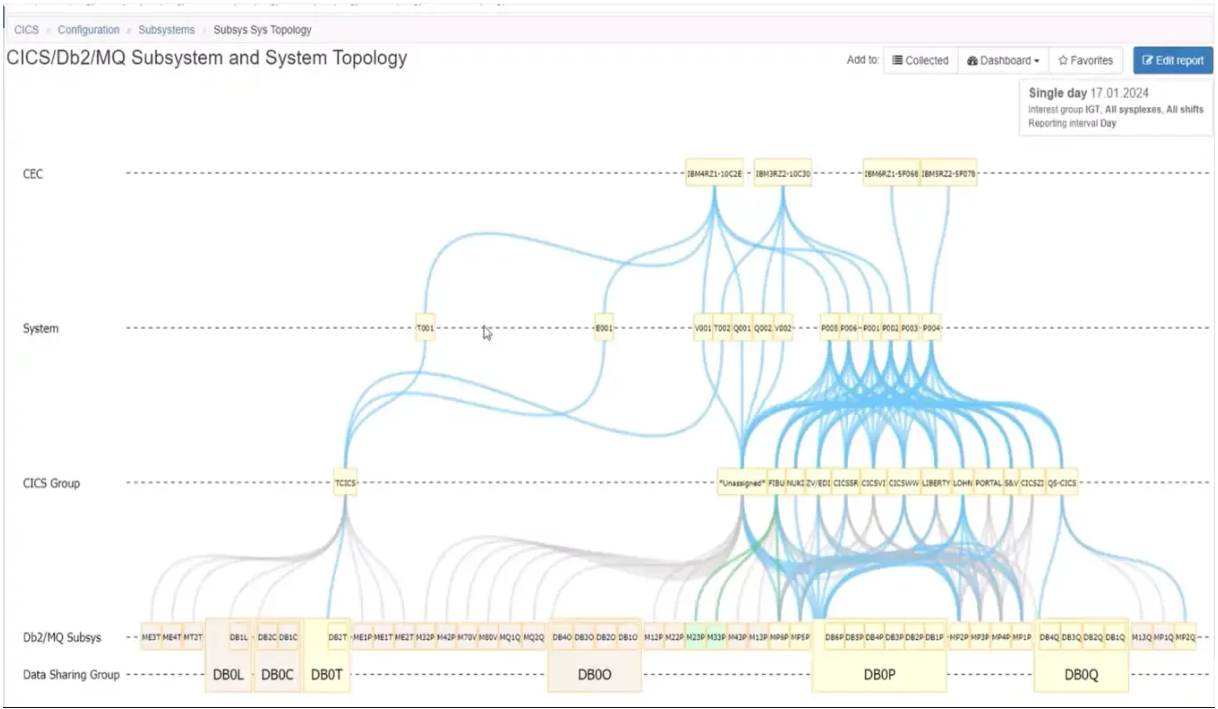
Task: Select the DB2C subsystem node
Action: click(267, 637)
